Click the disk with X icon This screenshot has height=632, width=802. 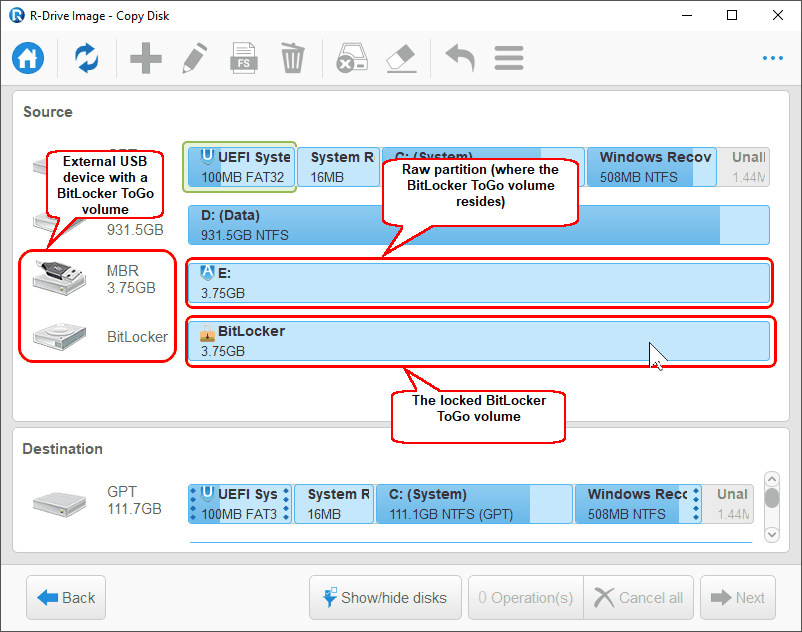352,58
